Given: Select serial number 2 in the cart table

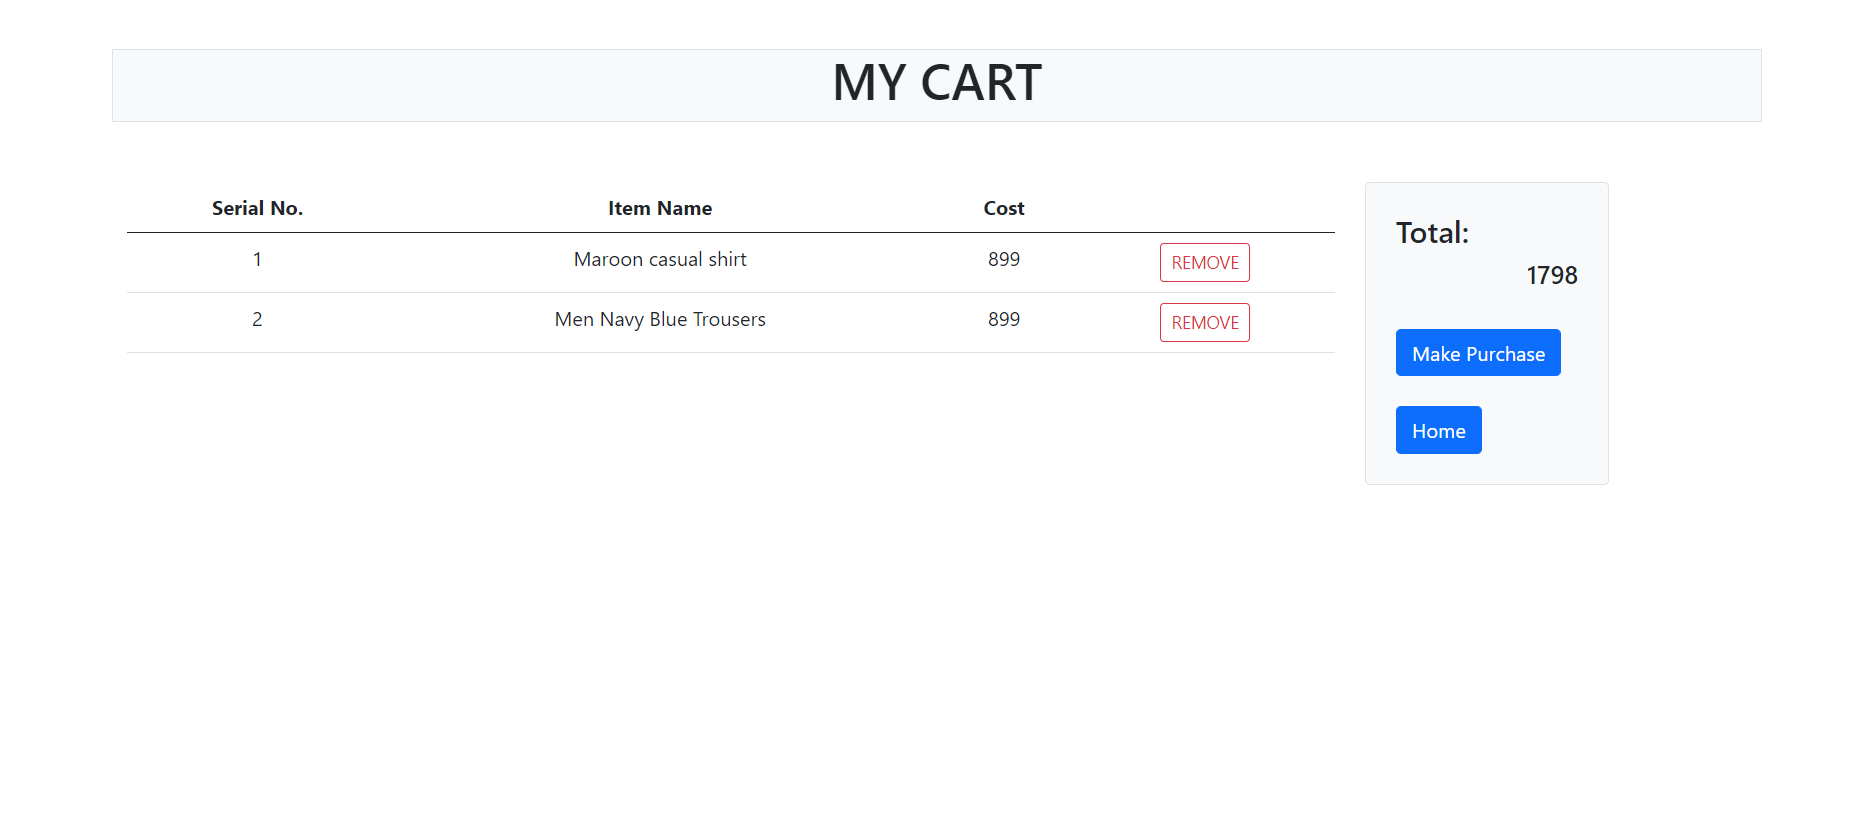Looking at the screenshot, I should tap(257, 319).
